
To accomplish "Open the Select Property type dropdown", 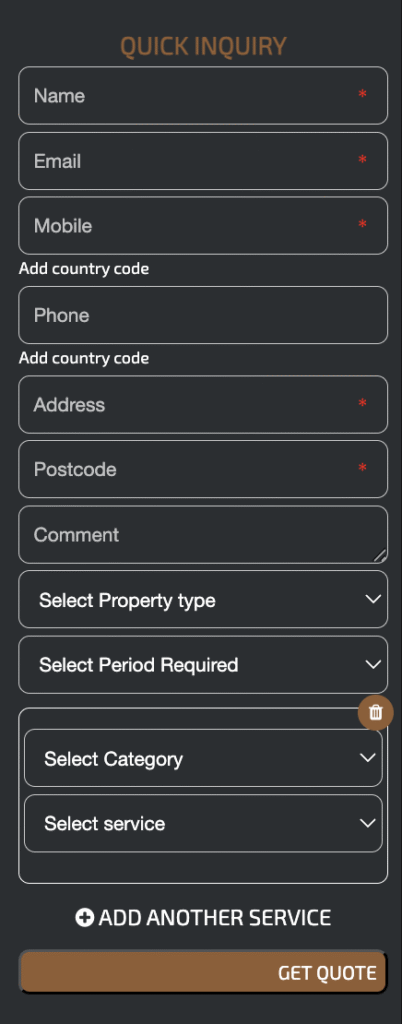I will [x=203, y=600].
